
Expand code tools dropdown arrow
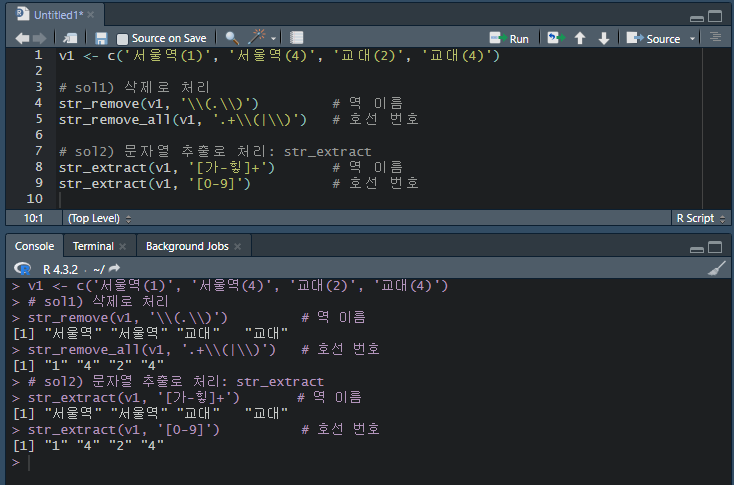(273, 39)
